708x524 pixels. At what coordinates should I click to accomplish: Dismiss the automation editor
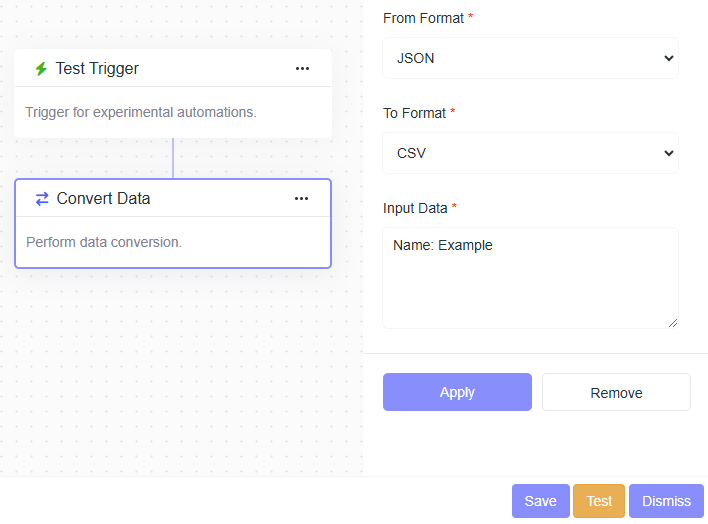coord(666,501)
